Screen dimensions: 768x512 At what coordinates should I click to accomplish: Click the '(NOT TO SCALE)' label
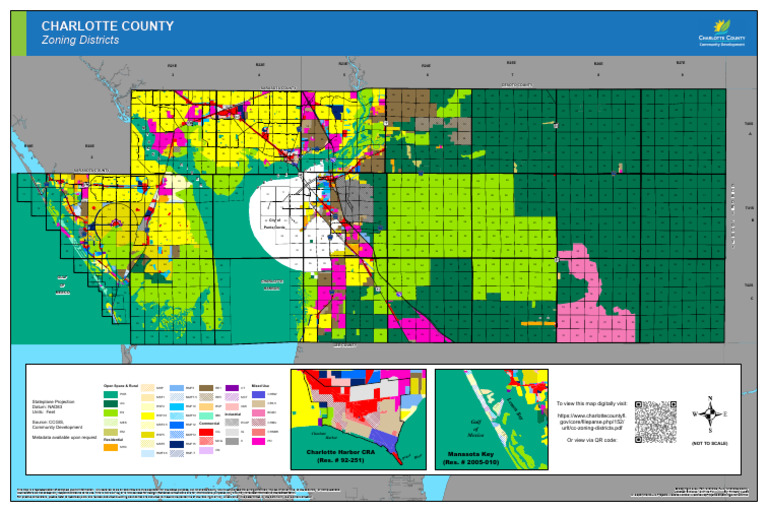click(x=710, y=443)
